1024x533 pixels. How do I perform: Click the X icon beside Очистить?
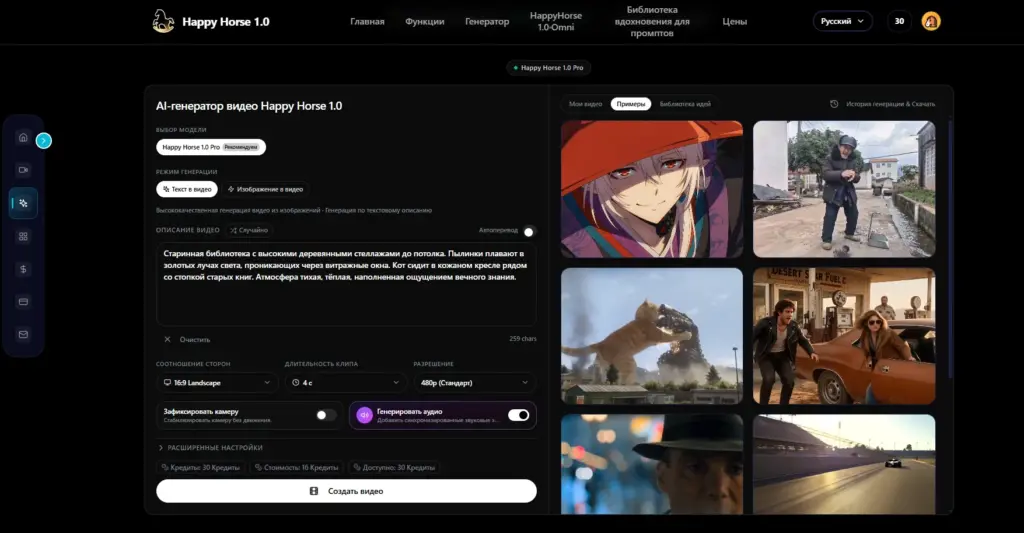167,340
